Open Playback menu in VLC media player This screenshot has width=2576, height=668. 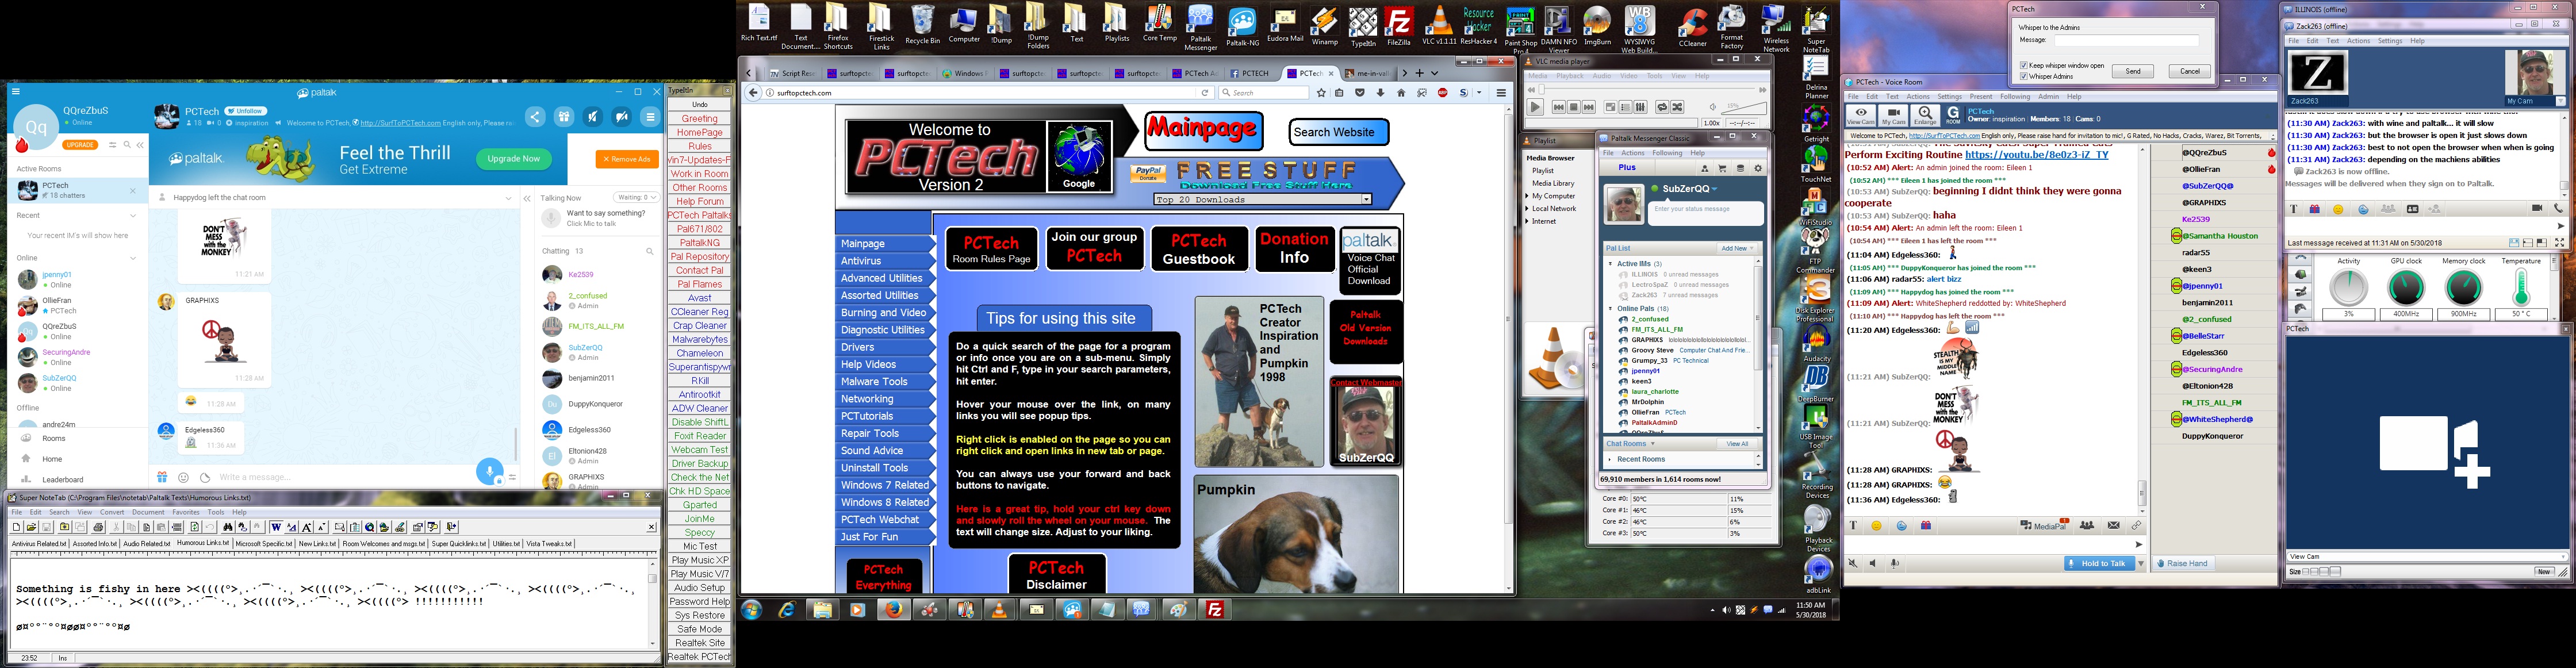1569,76
